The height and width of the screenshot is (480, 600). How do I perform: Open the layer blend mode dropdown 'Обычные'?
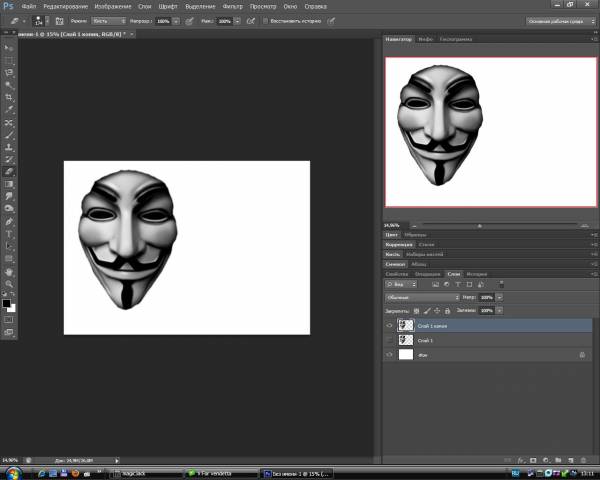point(421,297)
